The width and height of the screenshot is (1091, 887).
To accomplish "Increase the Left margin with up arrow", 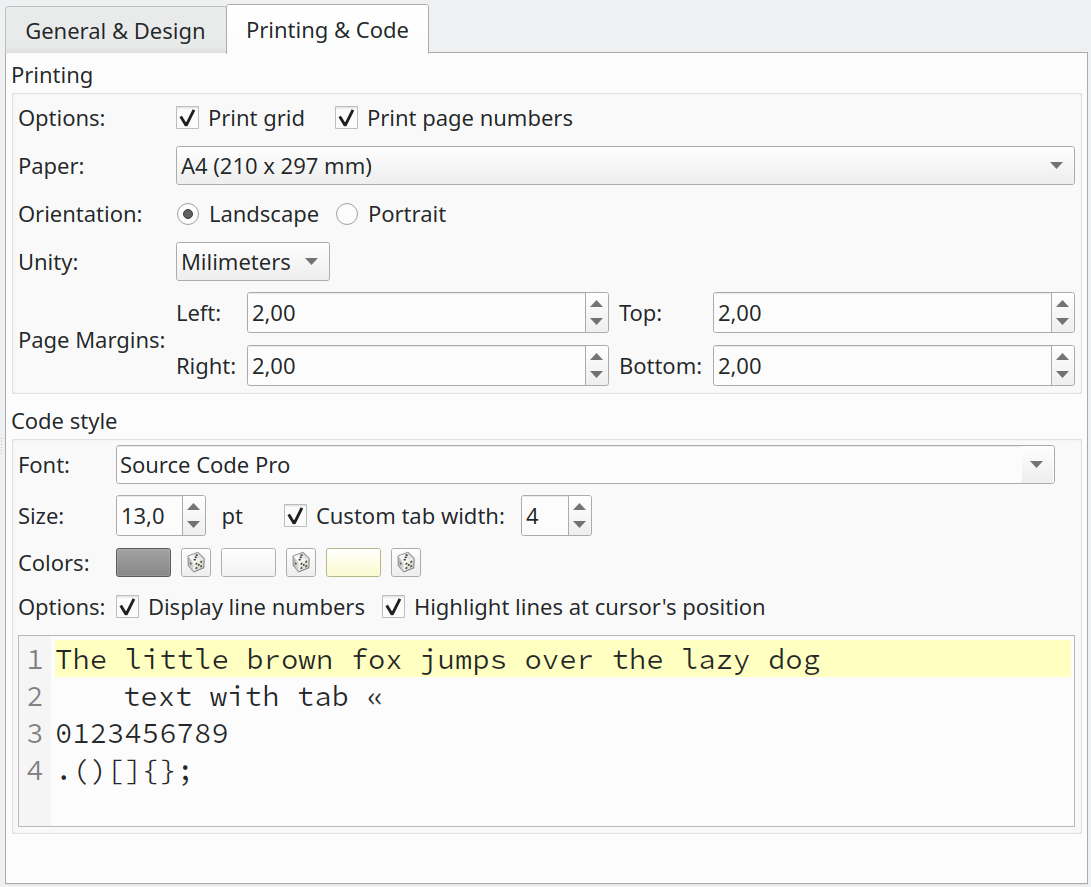I will tap(596, 304).
